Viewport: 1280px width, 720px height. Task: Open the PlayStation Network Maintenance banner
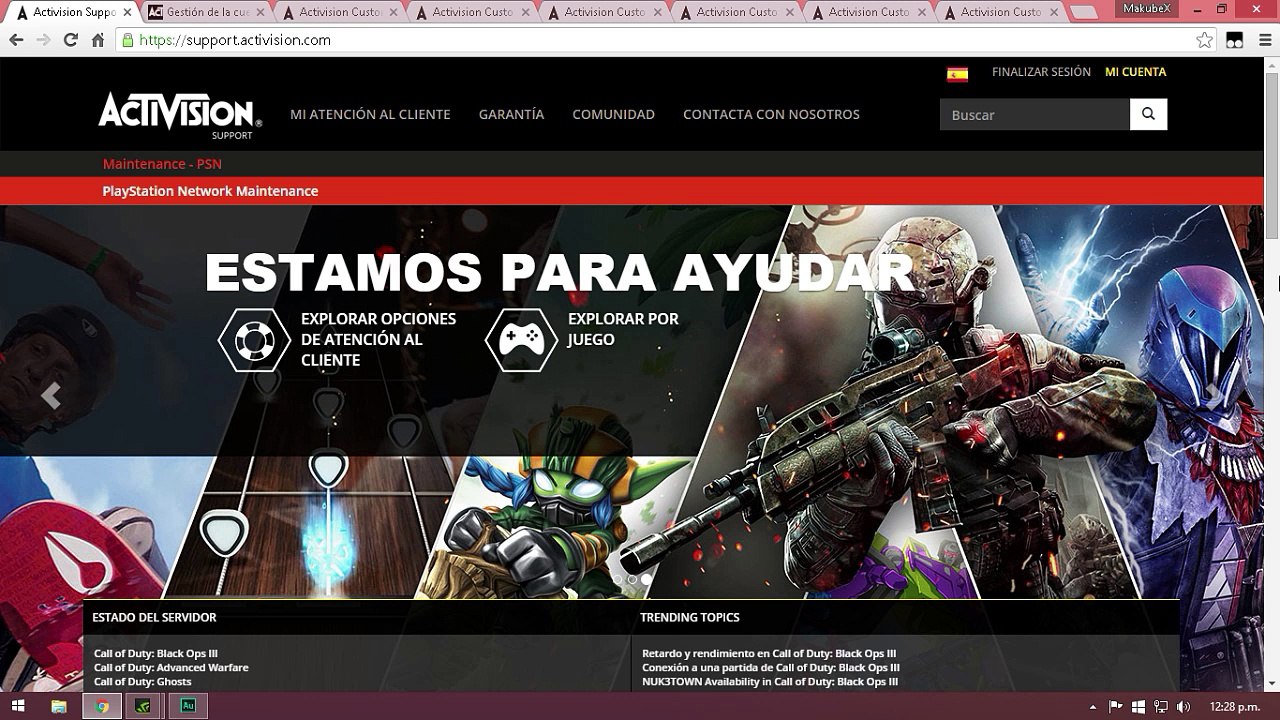210,191
